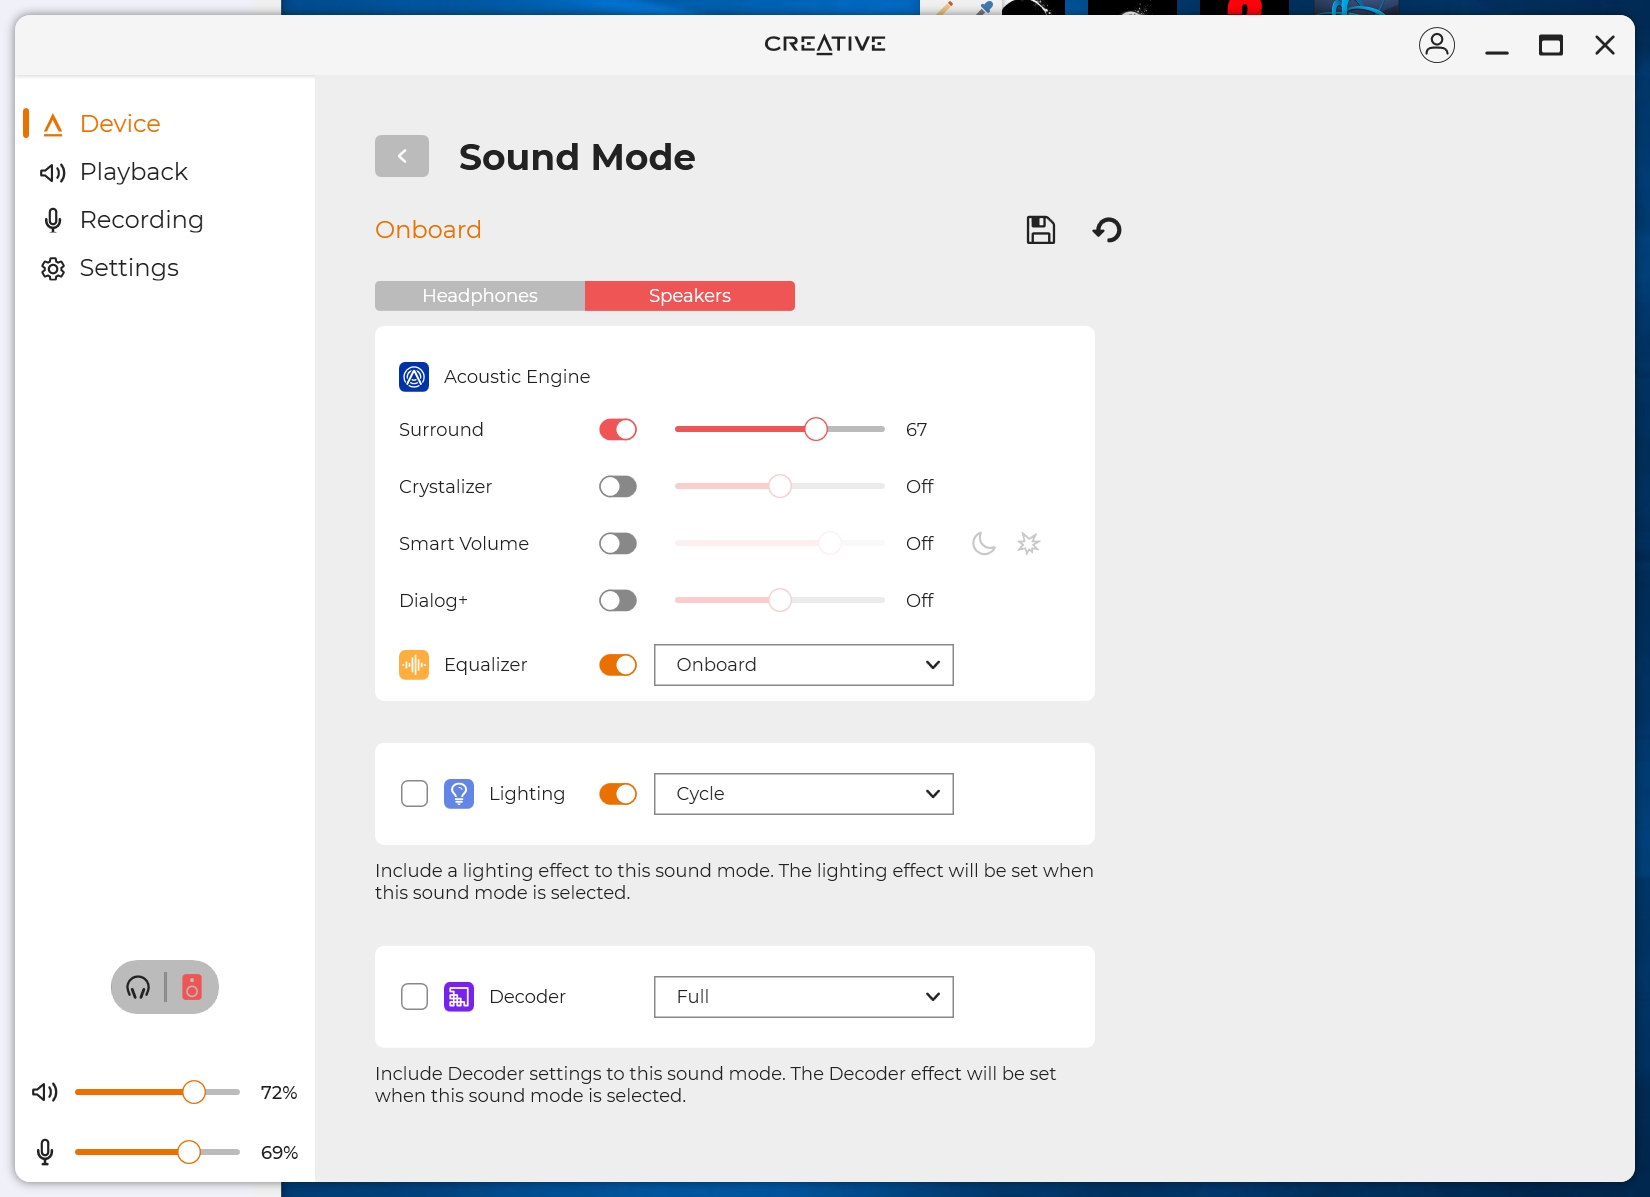Image resolution: width=1650 pixels, height=1197 pixels.
Task: Check the Decoder include checkbox
Action: pyautogui.click(x=414, y=997)
